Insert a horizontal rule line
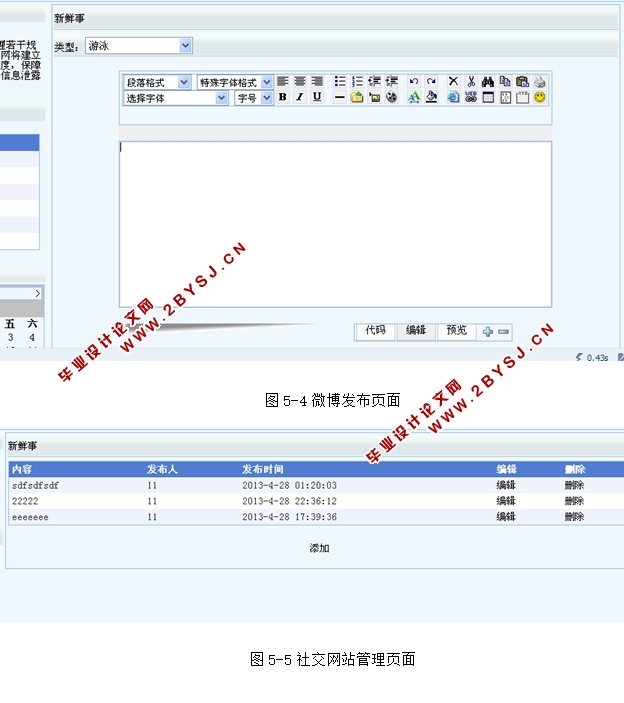 (340, 97)
